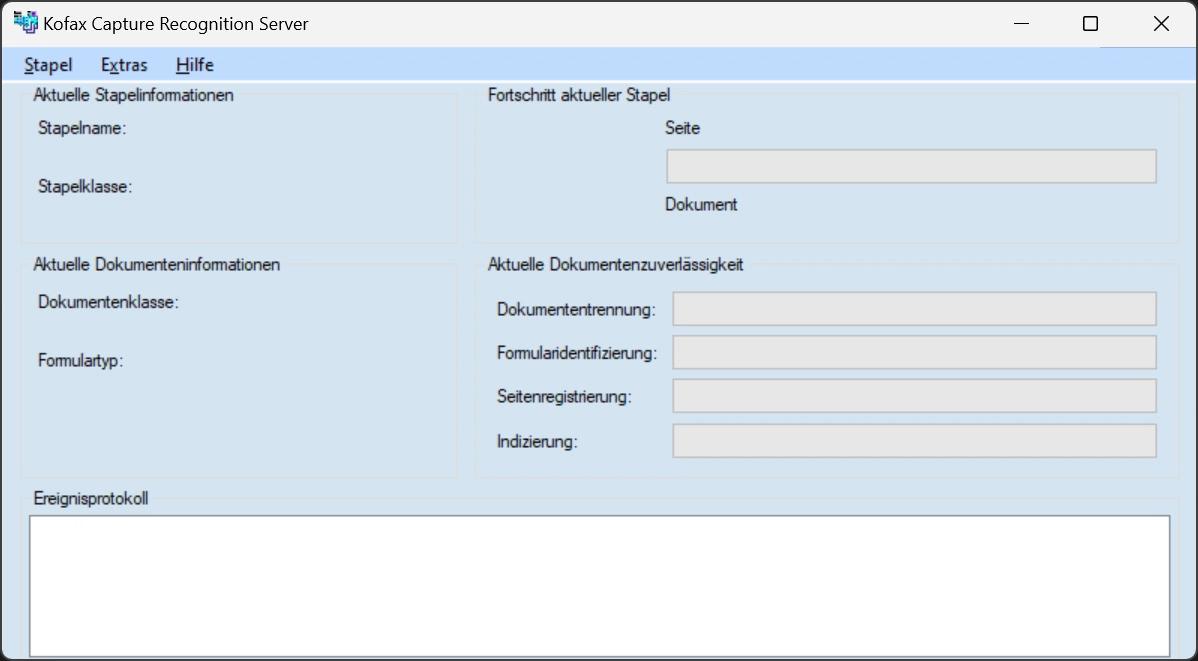Click the Dokumententrennung confidence bar
Screen dimensions: 1198x661
click(x=914, y=309)
